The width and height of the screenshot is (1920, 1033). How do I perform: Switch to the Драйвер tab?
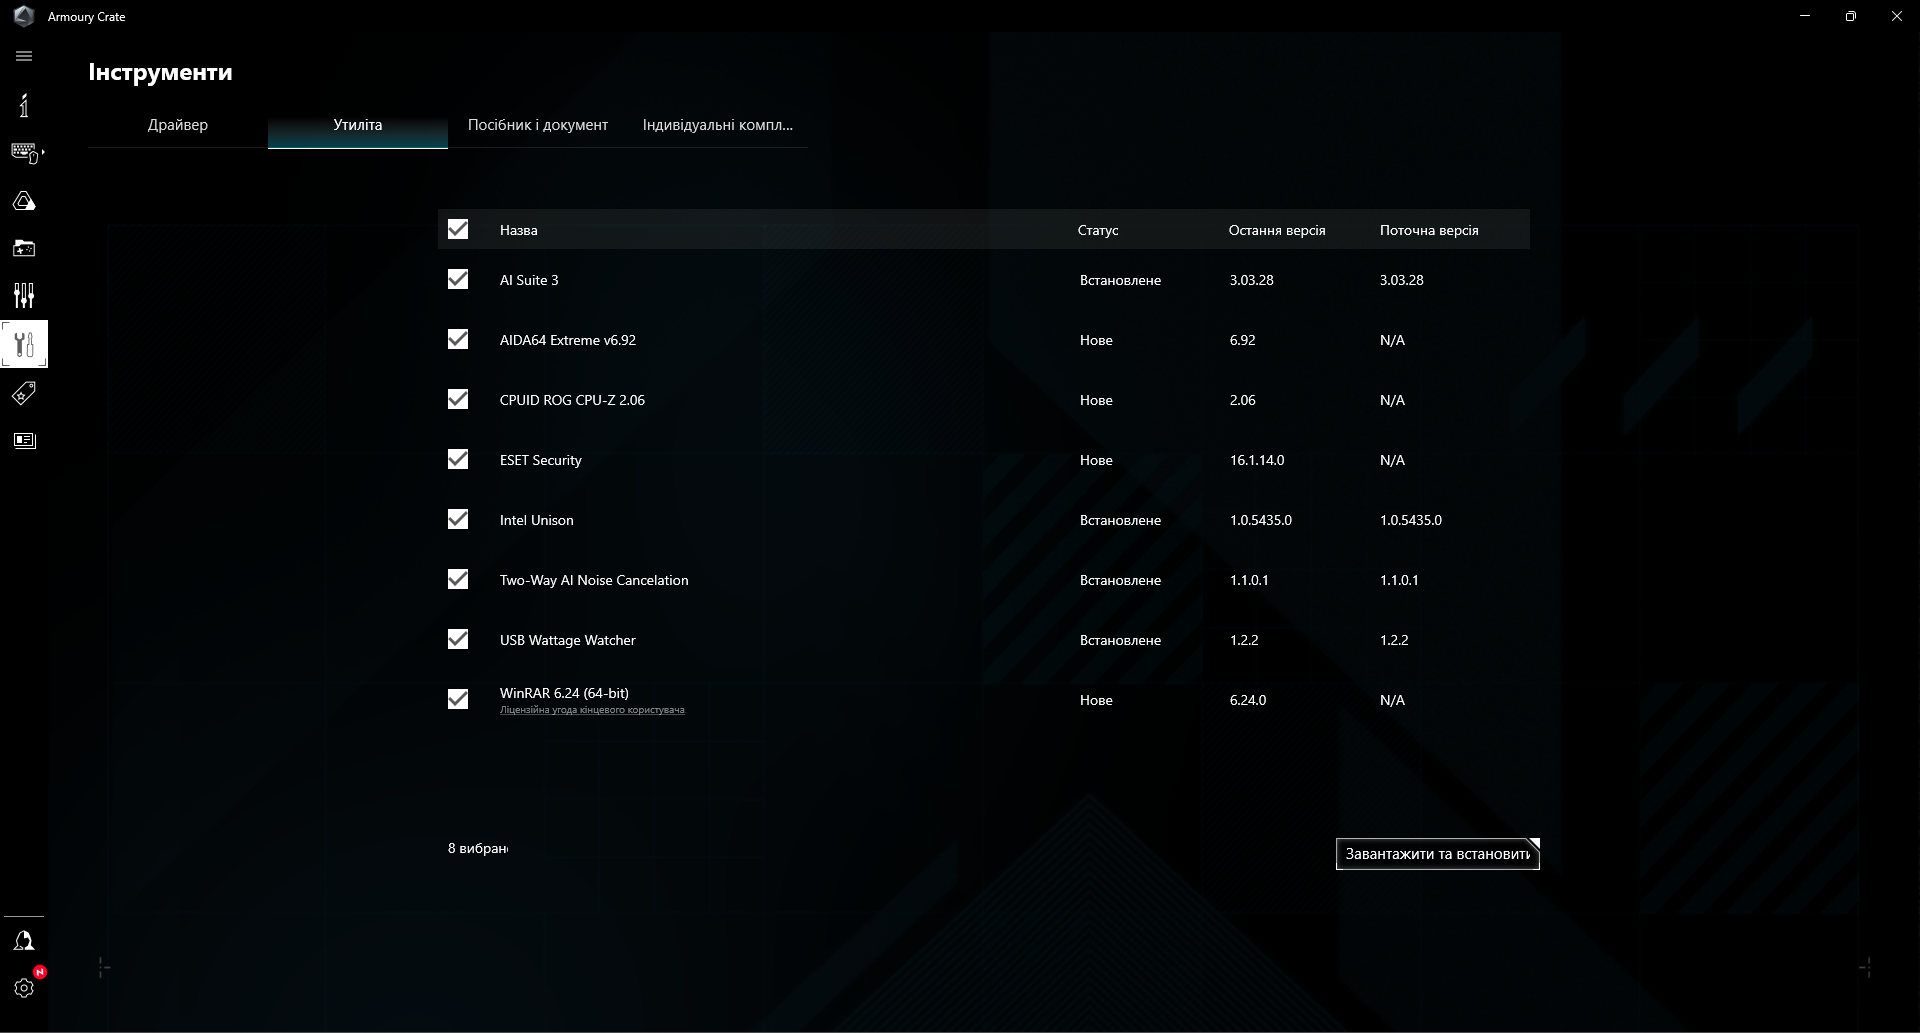pyautogui.click(x=178, y=125)
